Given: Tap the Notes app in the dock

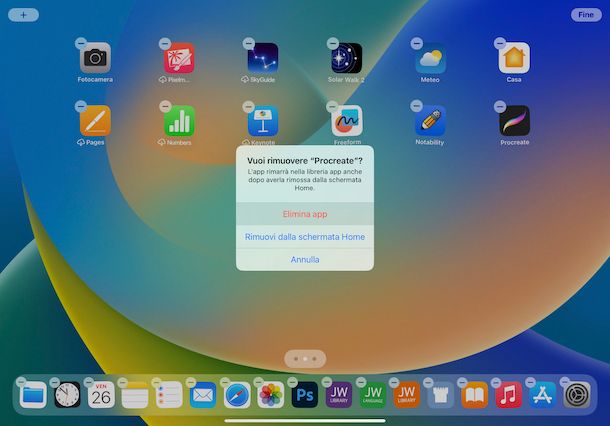Looking at the screenshot, I should click(x=135, y=395).
